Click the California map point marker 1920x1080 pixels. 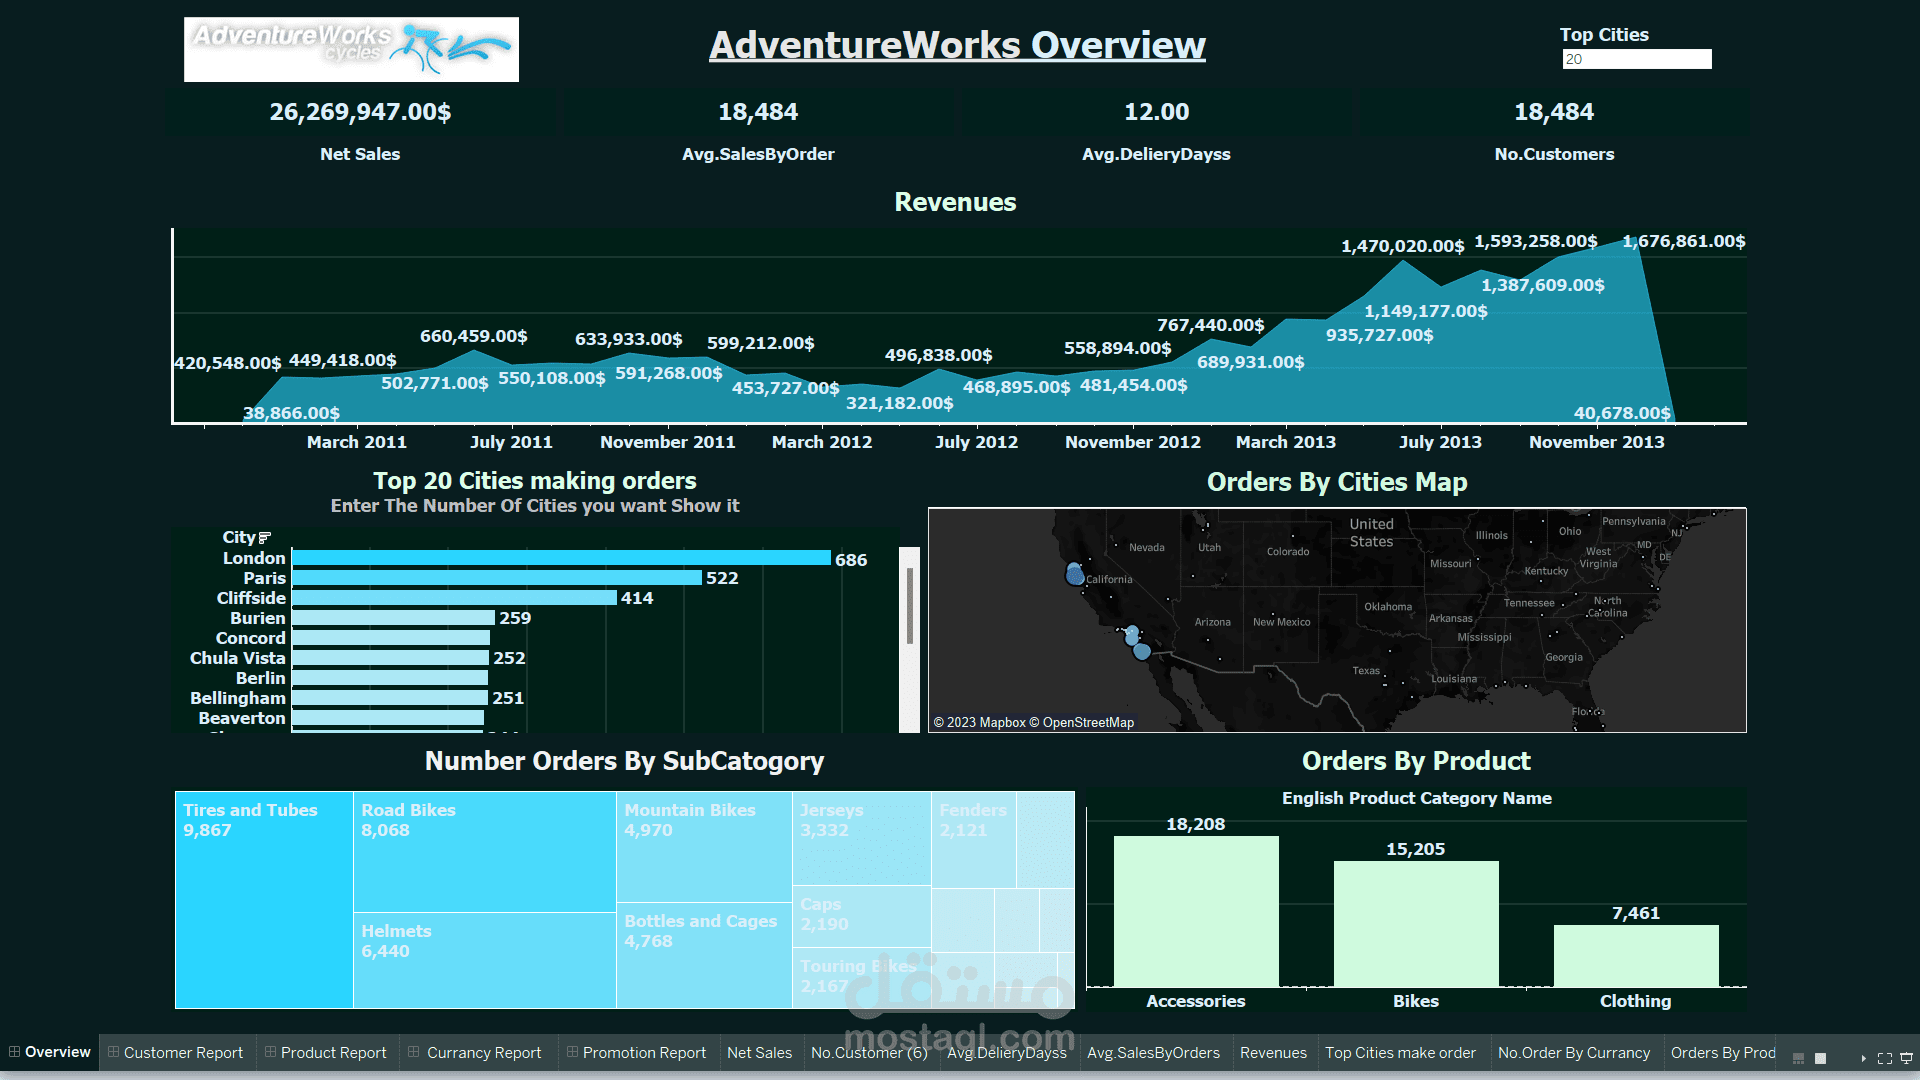pyautogui.click(x=1075, y=575)
